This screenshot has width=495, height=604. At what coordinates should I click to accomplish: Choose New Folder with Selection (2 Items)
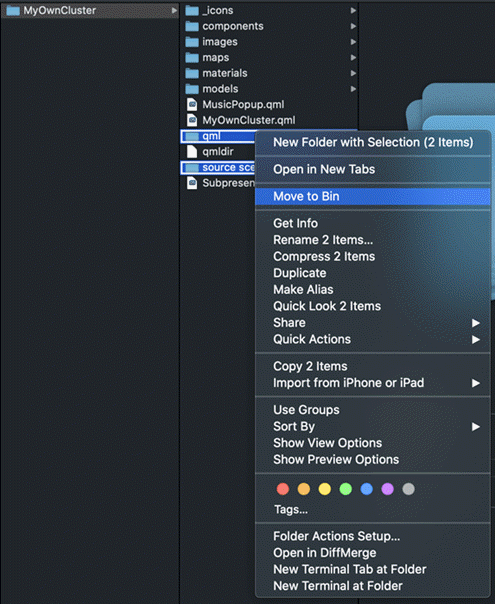point(373,143)
